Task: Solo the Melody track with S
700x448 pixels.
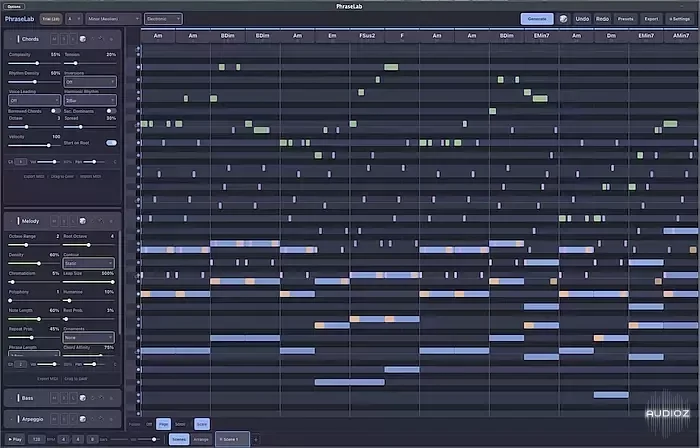Action: click(64, 221)
